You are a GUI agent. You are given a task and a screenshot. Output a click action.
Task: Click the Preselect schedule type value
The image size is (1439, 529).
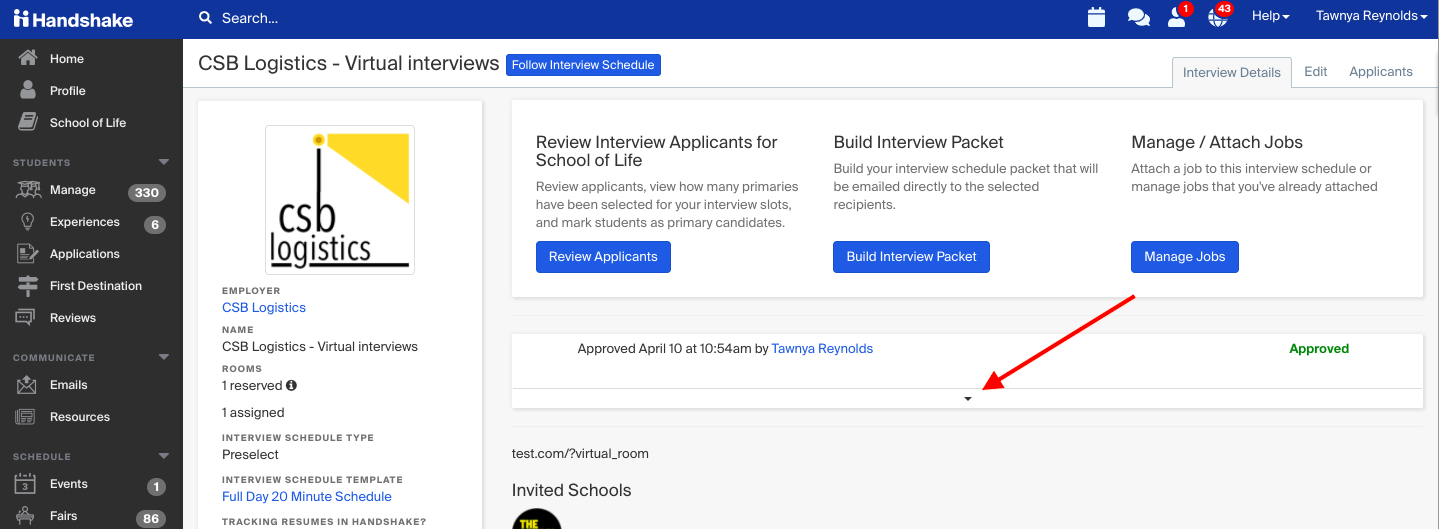[x=250, y=455]
